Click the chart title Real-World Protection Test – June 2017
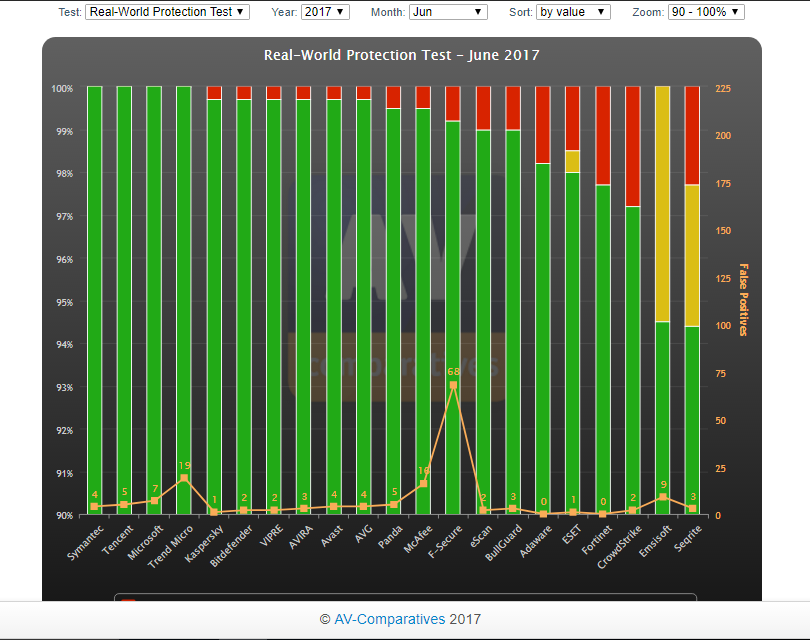Screen dimensions: 810x640 coord(401,55)
